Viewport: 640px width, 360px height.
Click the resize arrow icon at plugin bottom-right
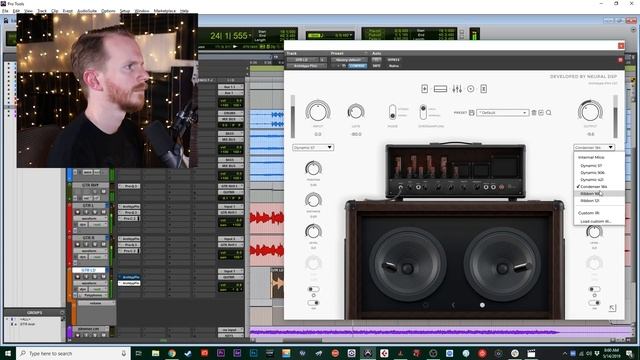[x=612, y=308]
